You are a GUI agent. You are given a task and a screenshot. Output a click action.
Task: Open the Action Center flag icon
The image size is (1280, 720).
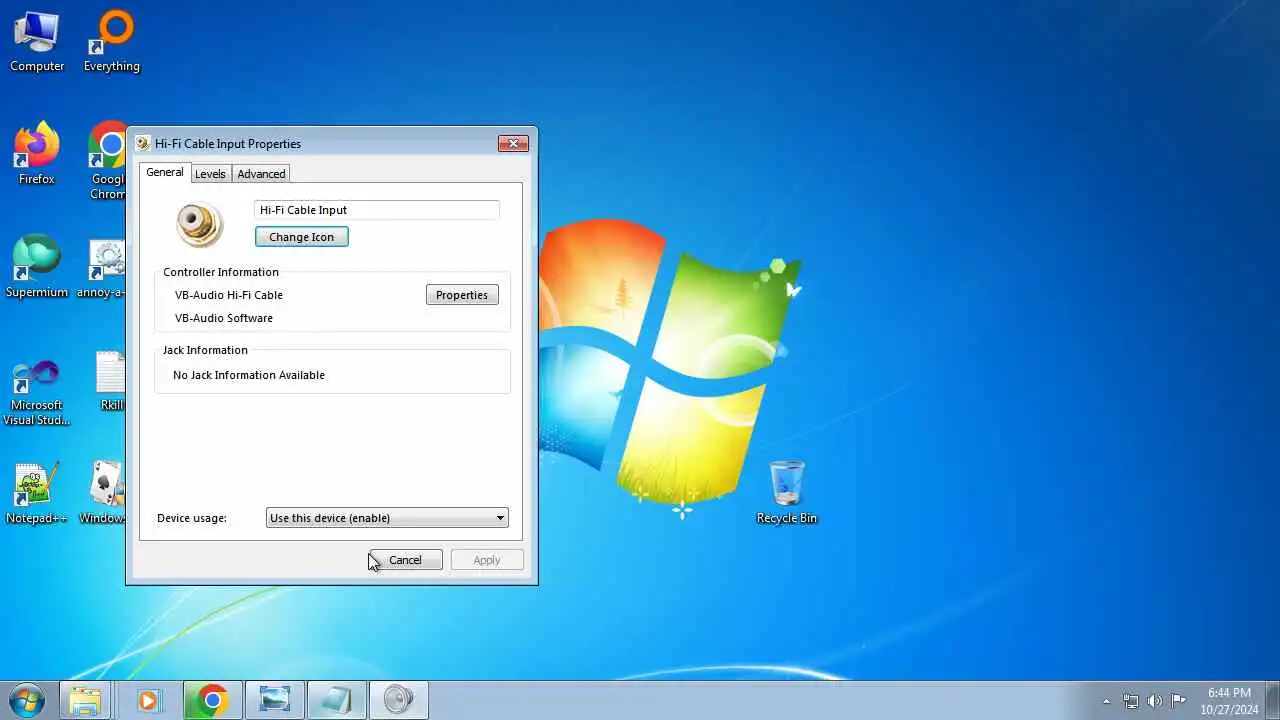(x=1179, y=701)
